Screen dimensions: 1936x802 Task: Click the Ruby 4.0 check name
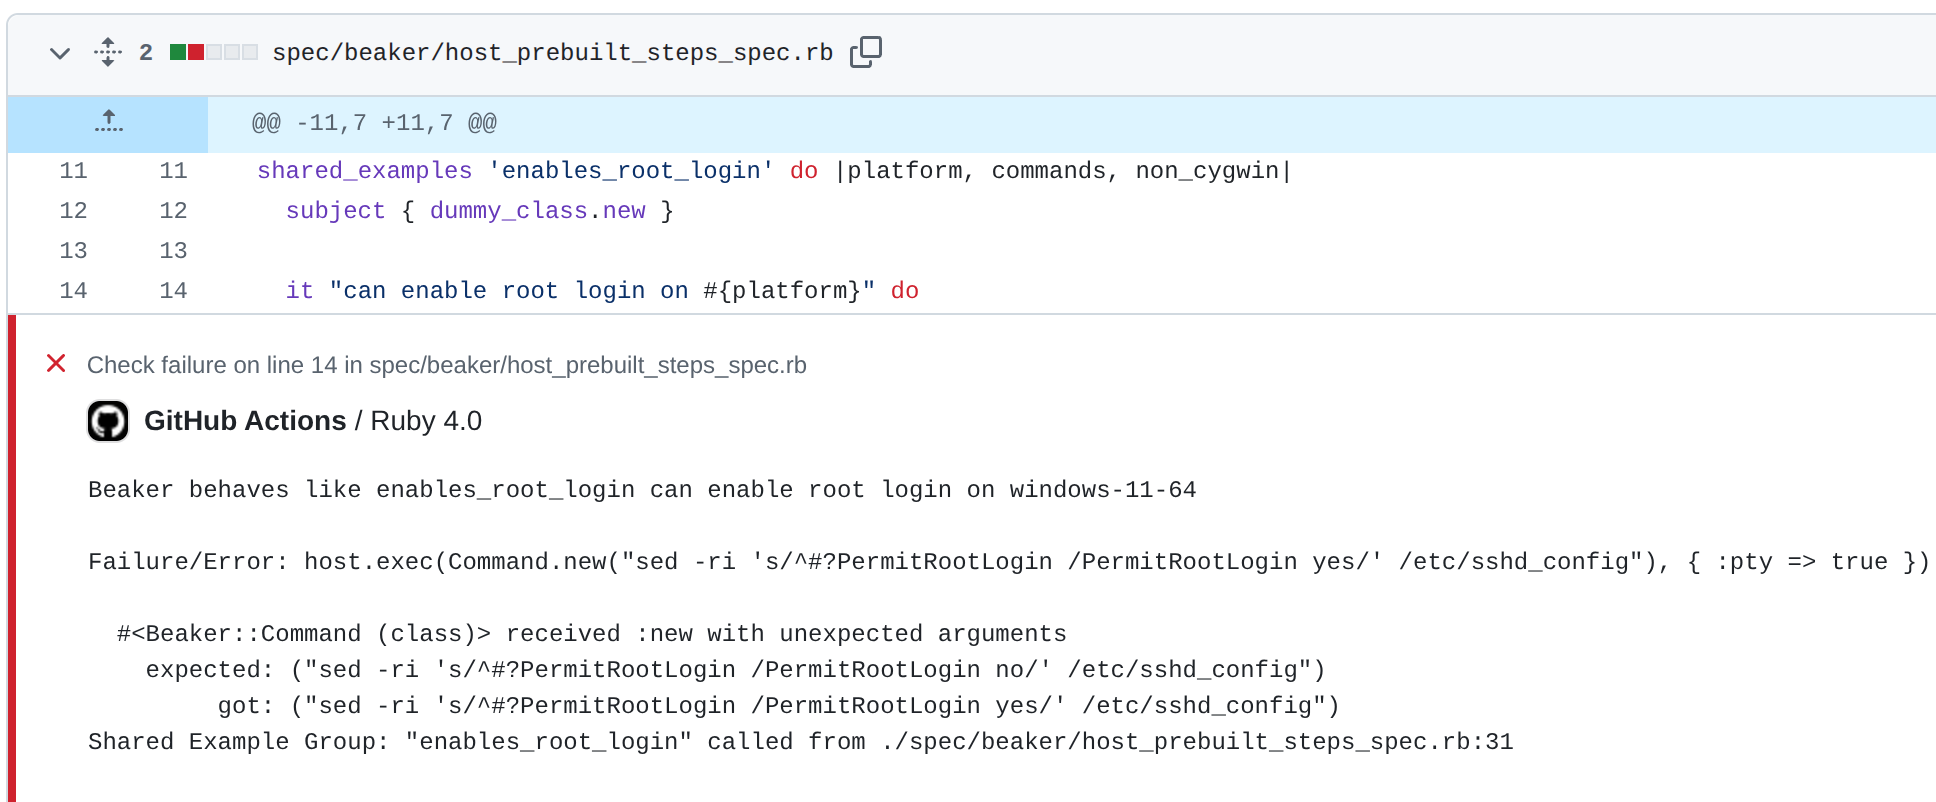click(x=426, y=421)
